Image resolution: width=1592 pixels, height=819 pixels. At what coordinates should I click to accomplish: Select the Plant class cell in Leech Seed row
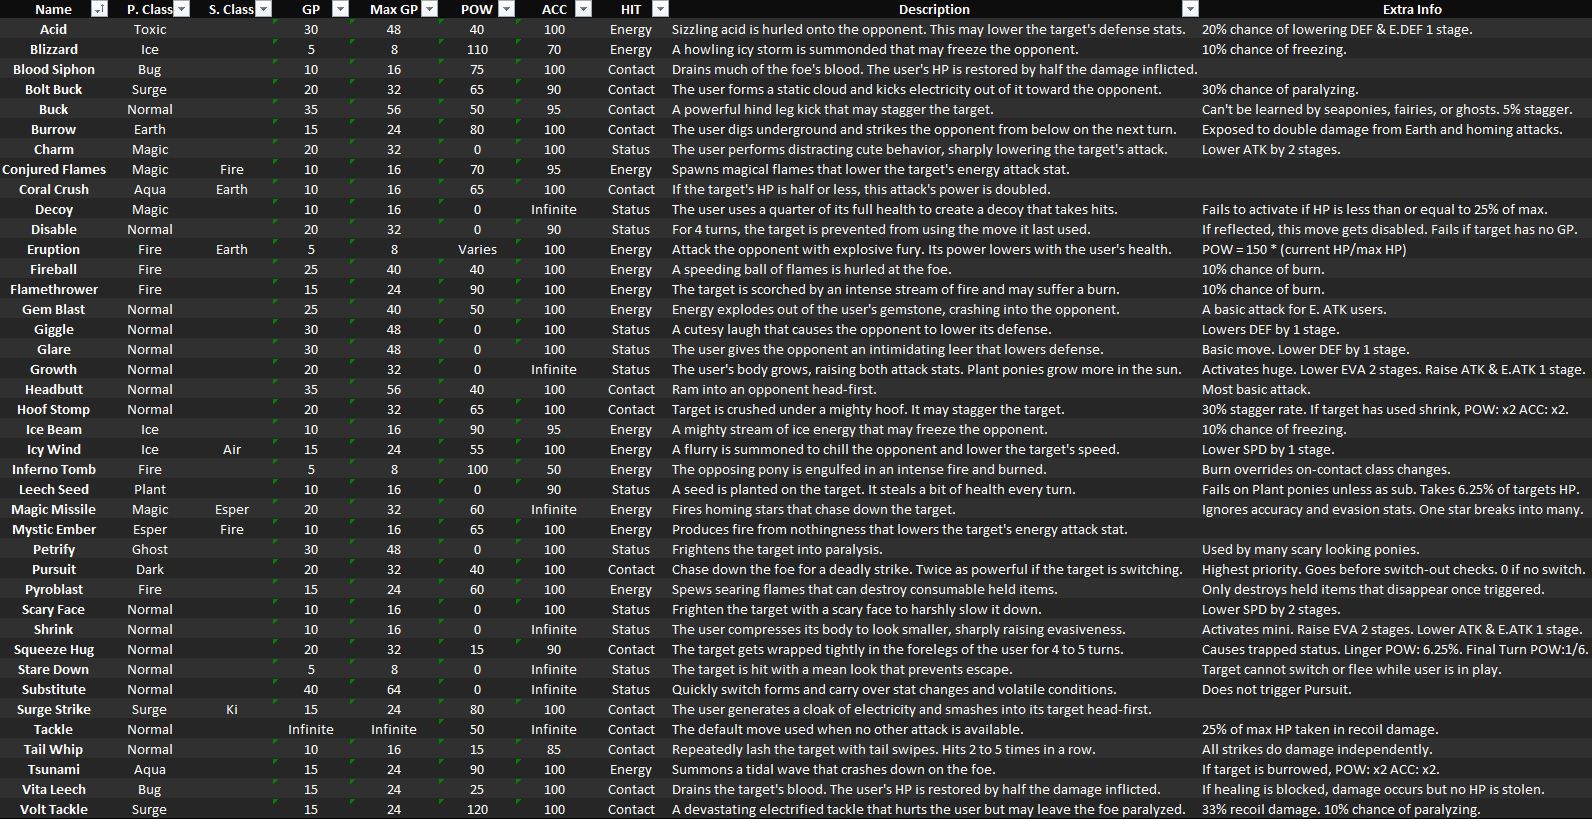(x=150, y=489)
